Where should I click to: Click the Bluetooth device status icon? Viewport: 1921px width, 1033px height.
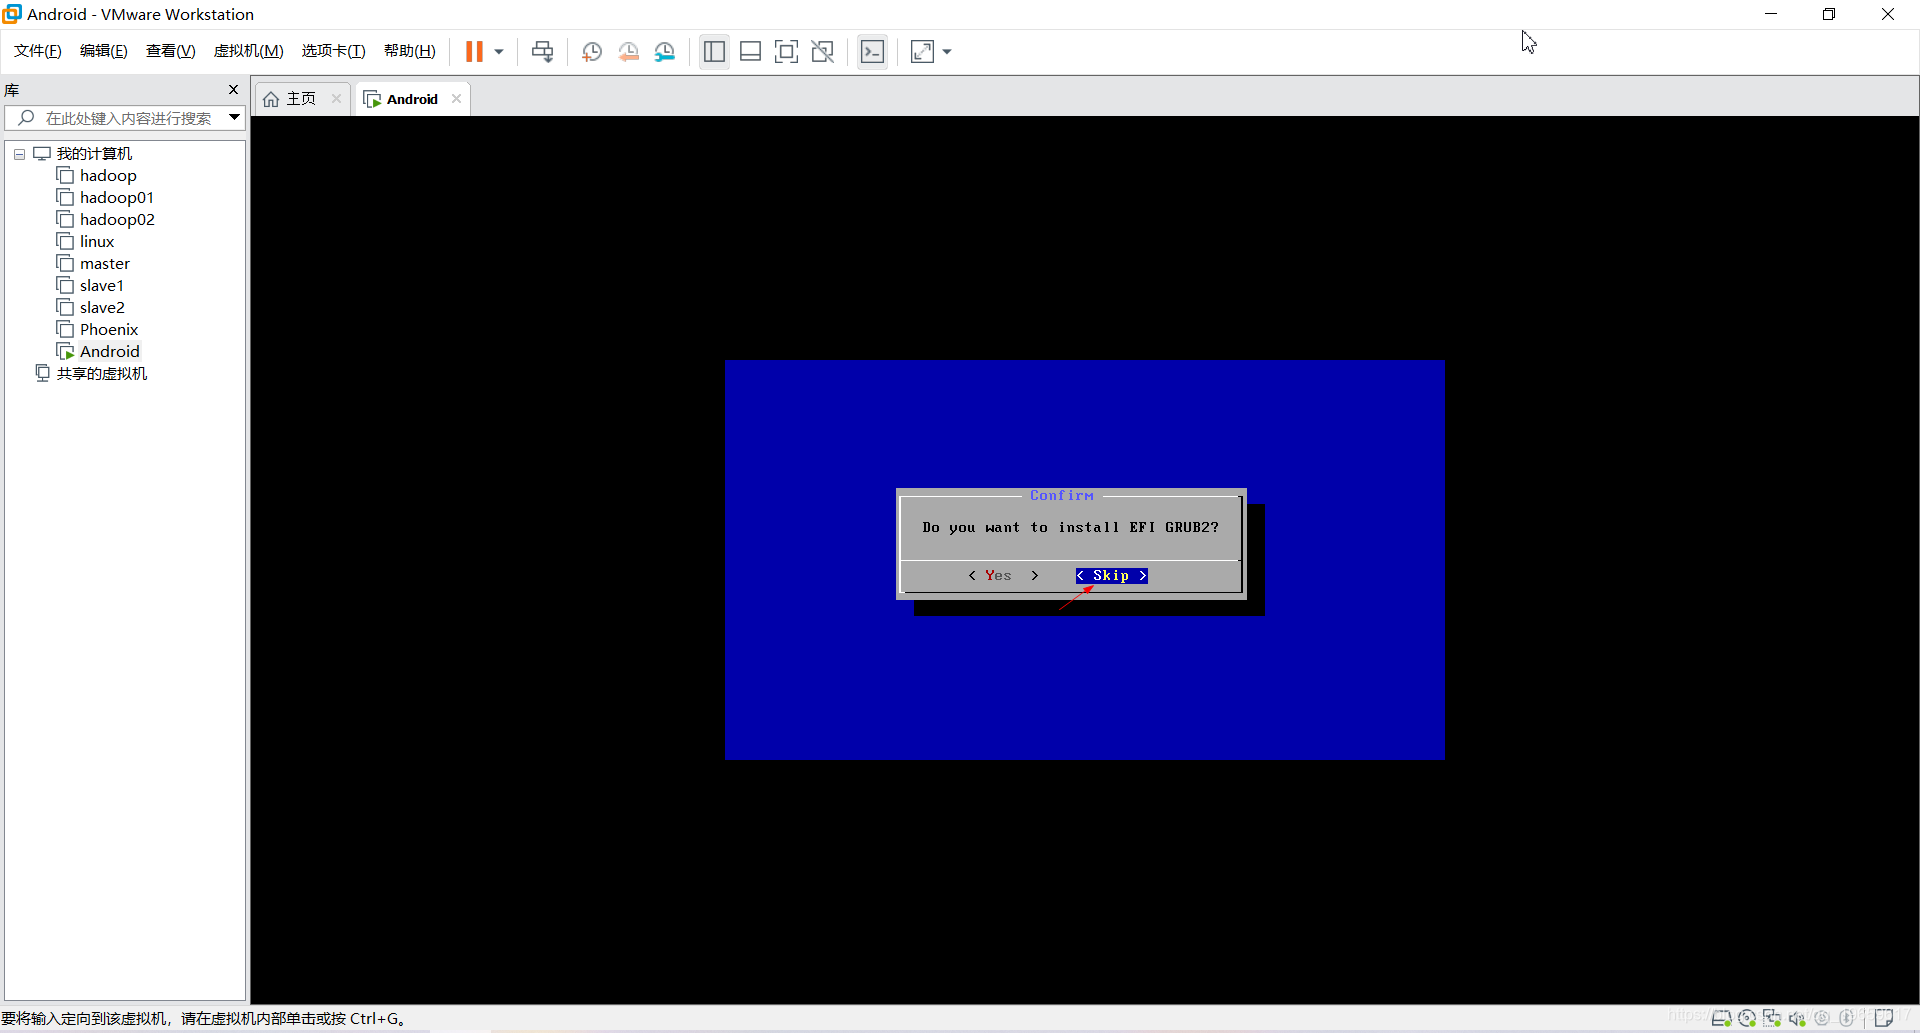1847,1018
